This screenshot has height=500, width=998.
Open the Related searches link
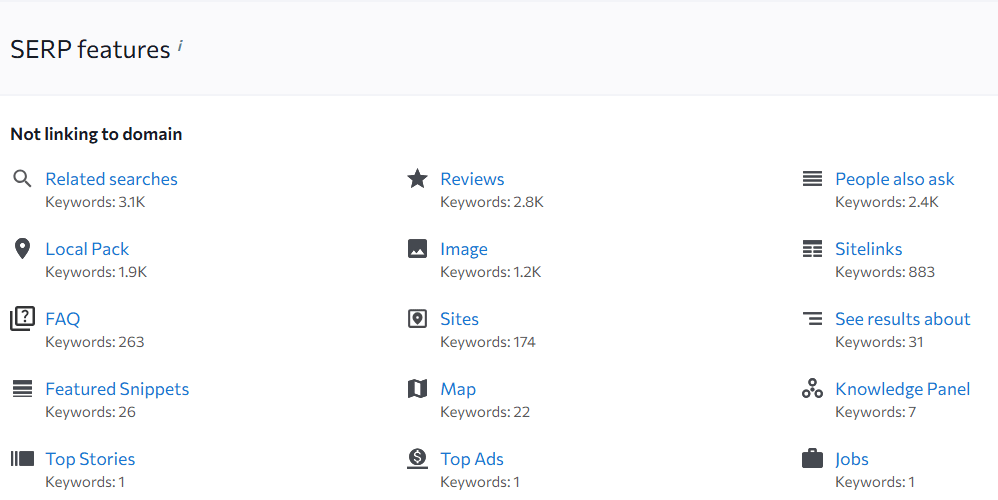[x=111, y=179]
